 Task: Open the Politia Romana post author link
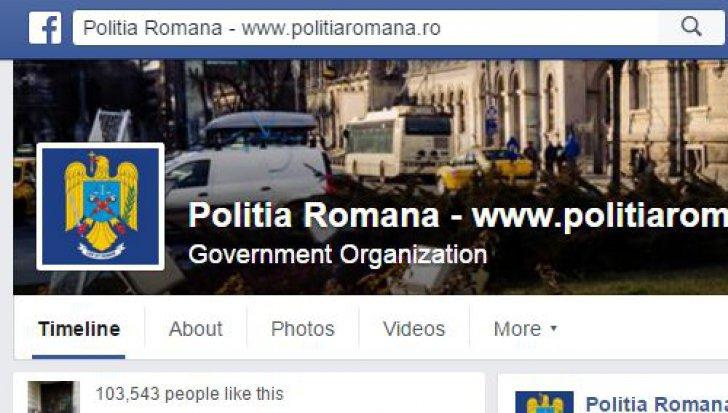click(x=656, y=404)
